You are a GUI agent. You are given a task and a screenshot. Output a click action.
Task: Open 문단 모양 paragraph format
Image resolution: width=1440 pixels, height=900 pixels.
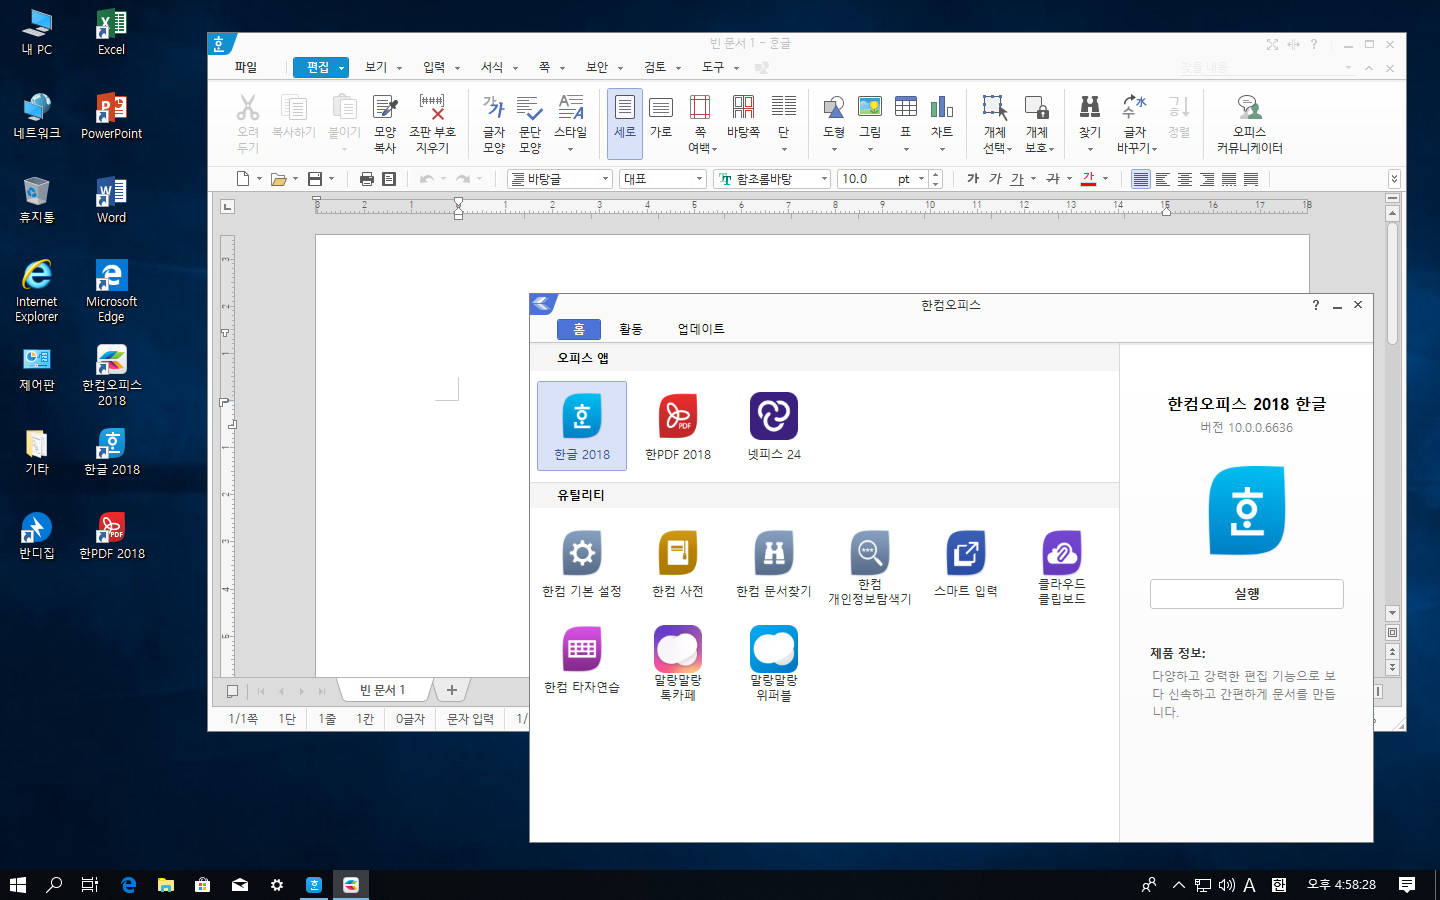[x=530, y=123]
